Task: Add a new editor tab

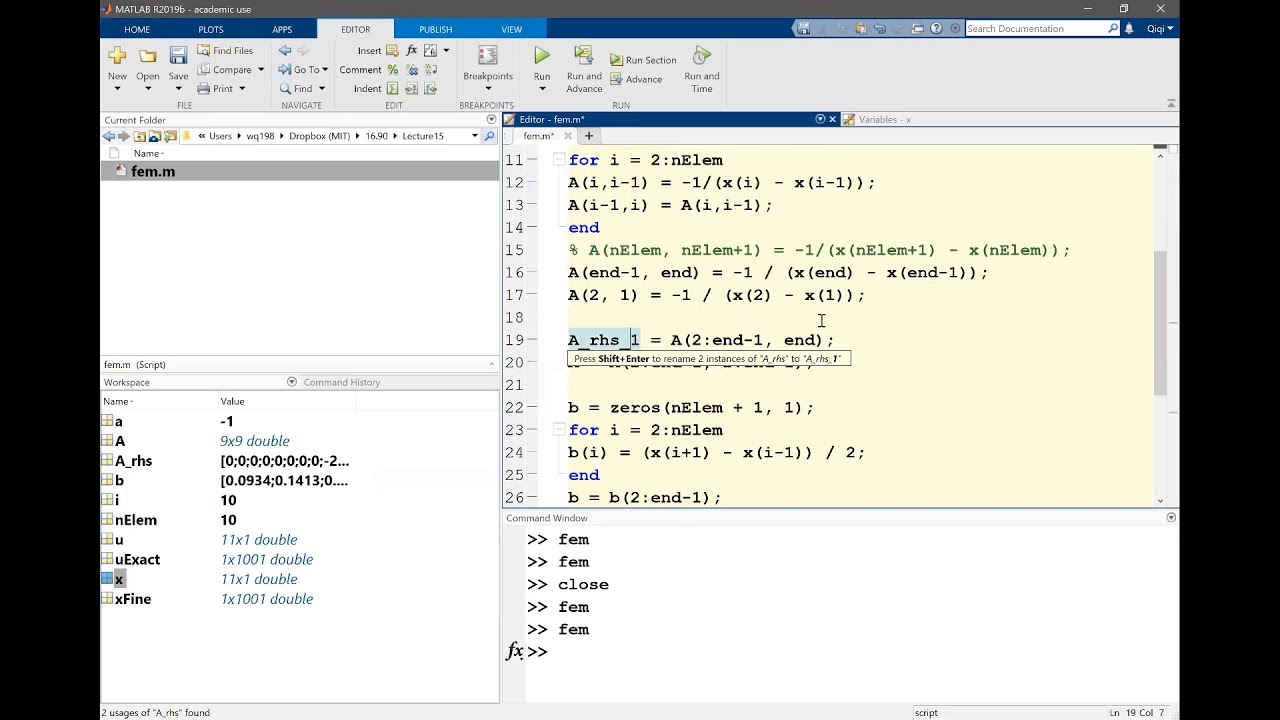Action: pyautogui.click(x=589, y=136)
